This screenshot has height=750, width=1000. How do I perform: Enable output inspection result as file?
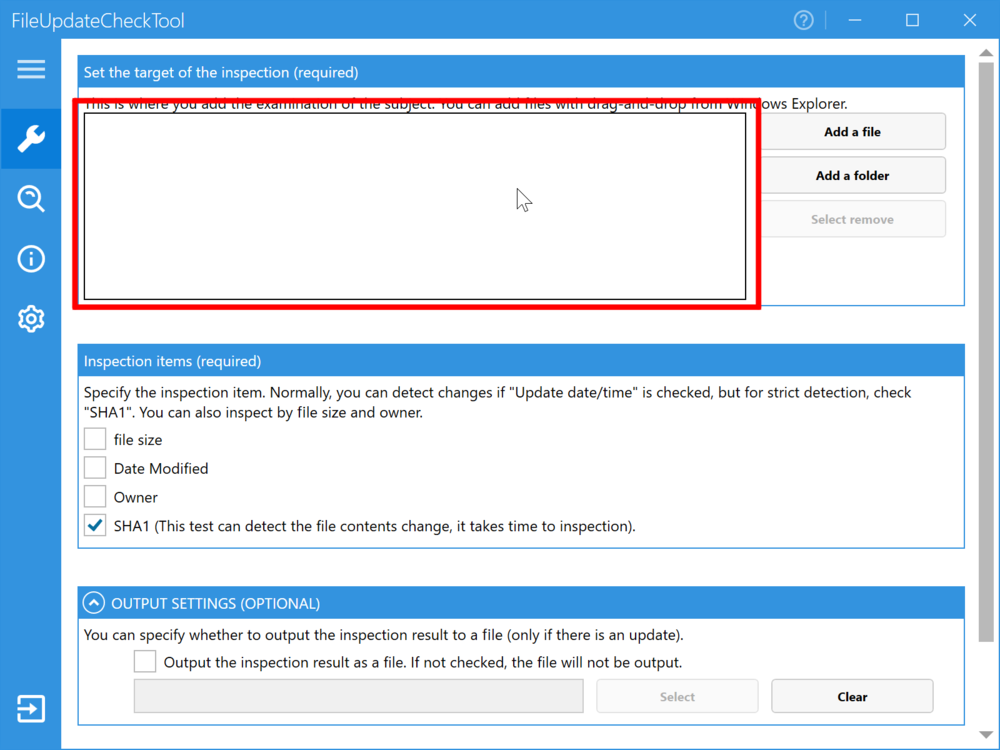pyautogui.click(x=145, y=662)
